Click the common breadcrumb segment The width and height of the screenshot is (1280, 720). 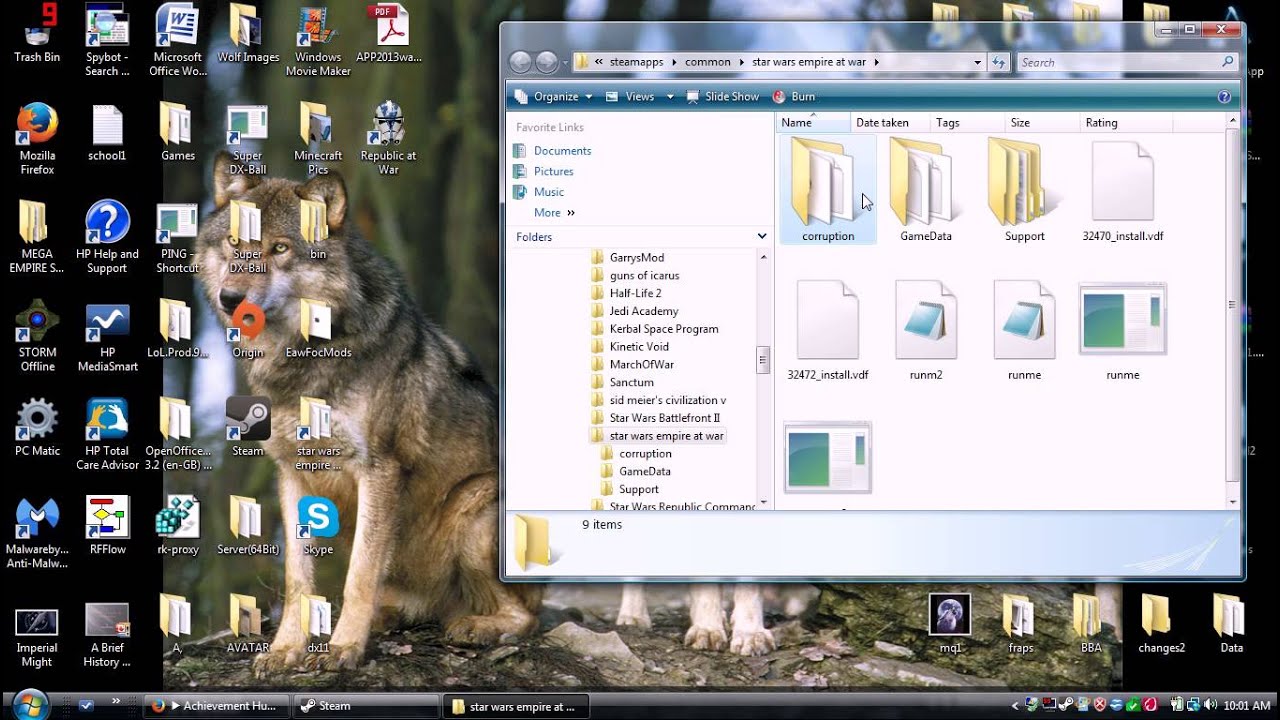[x=708, y=62]
